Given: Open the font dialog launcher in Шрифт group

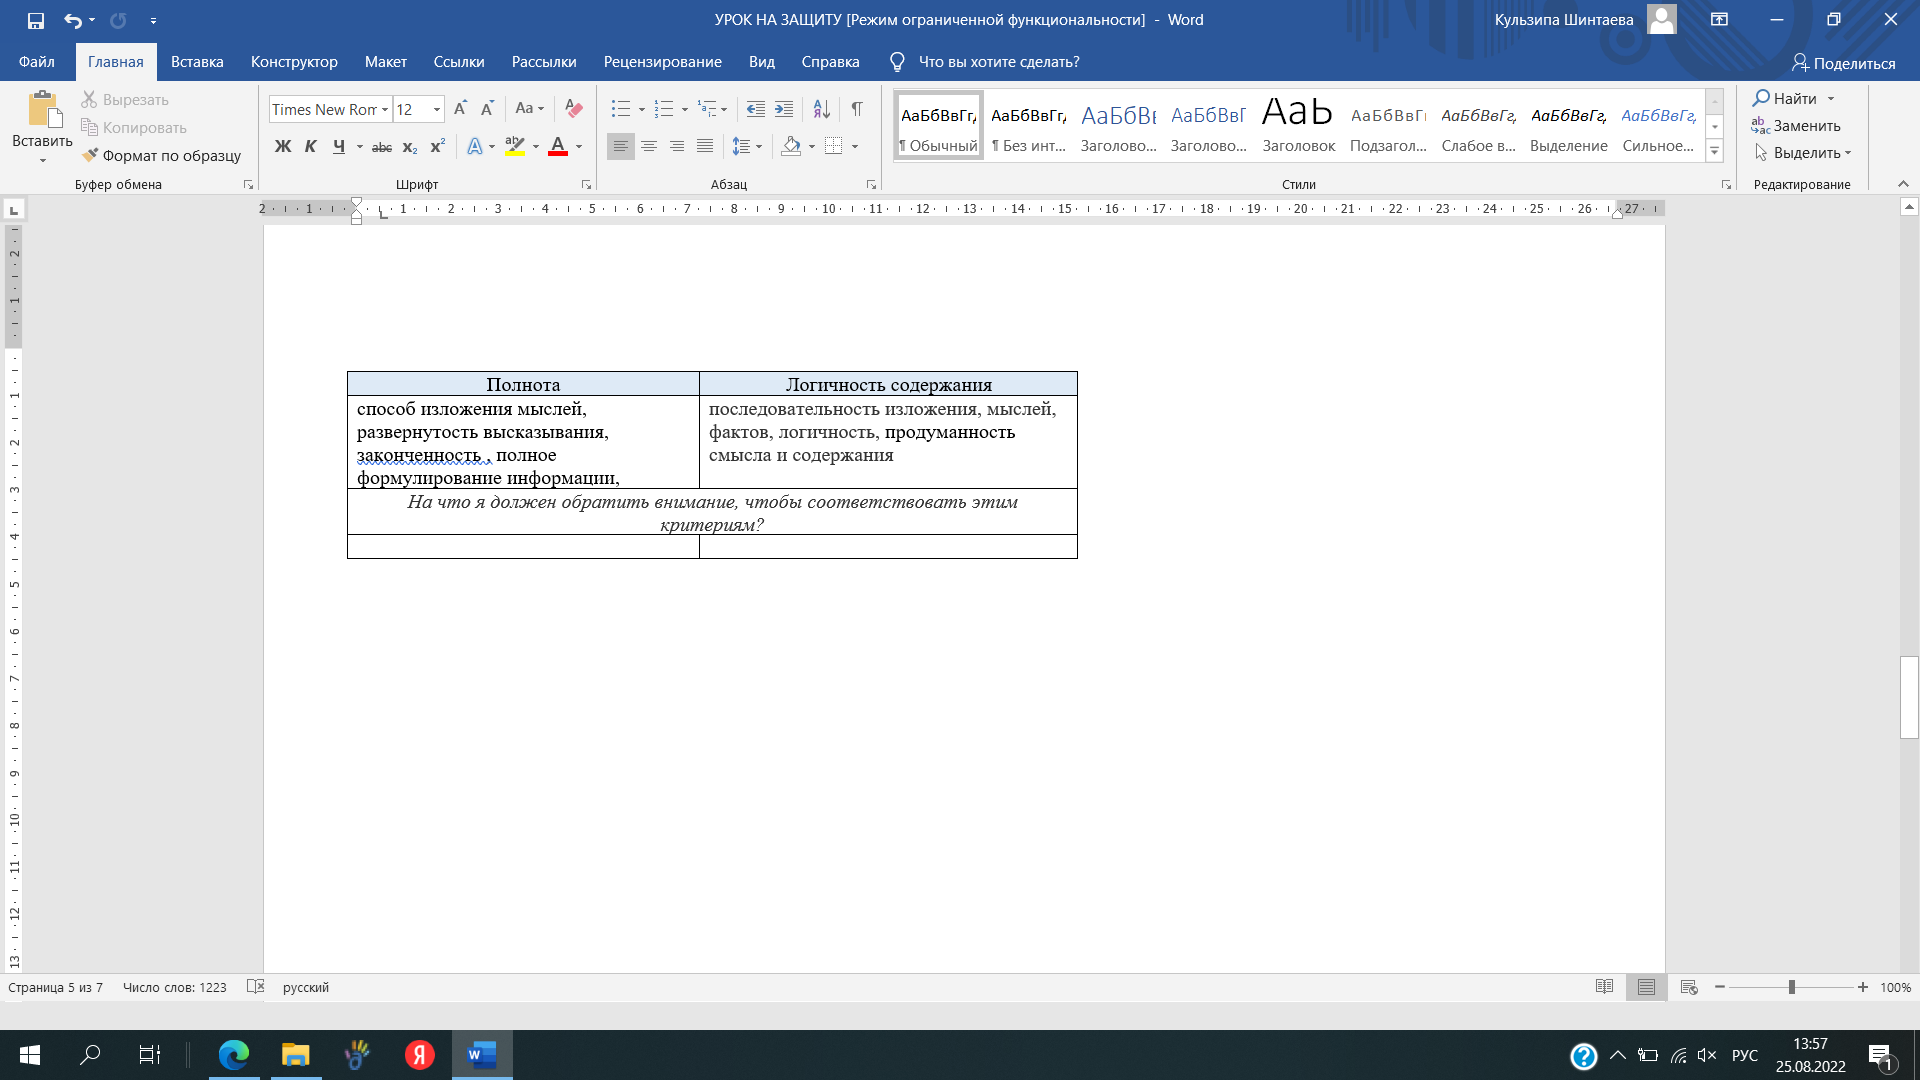Looking at the screenshot, I should tap(586, 185).
